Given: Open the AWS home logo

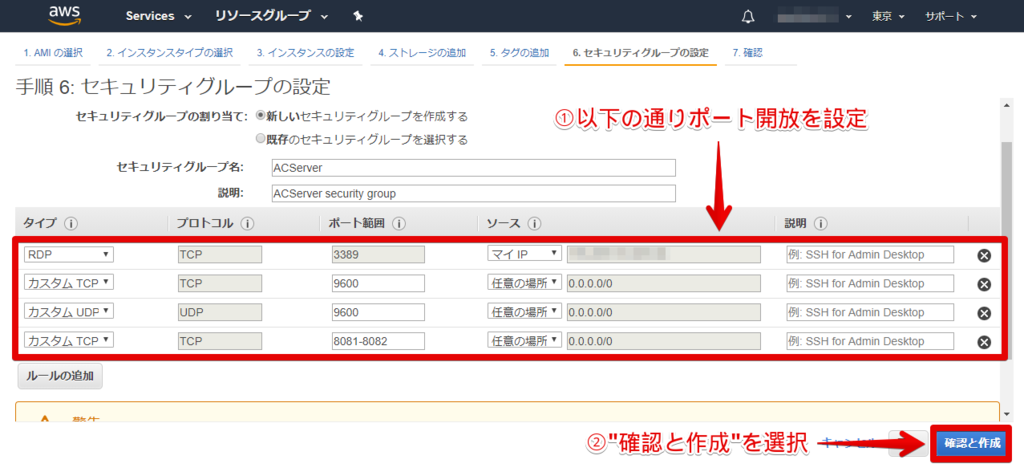Looking at the screenshot, I should pos(63,16).
